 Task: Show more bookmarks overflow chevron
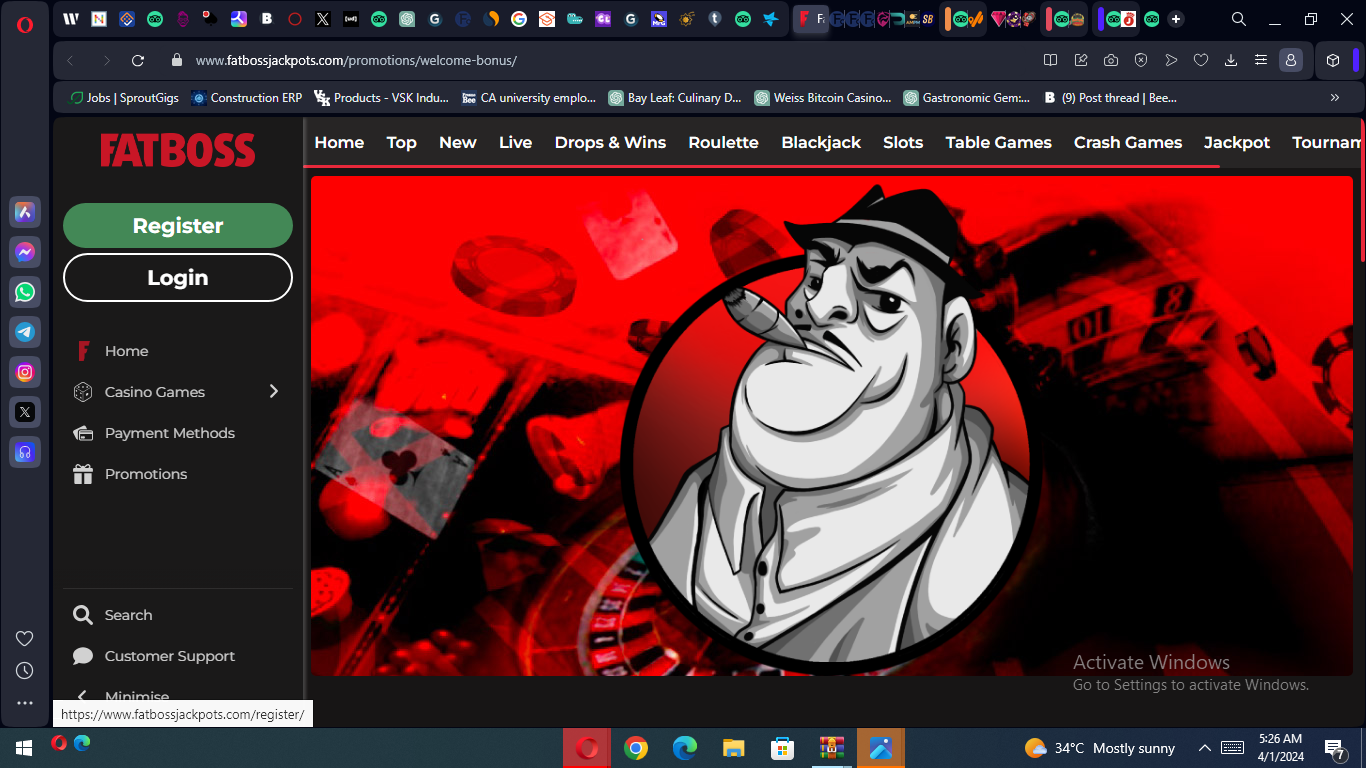point(1334,97)
